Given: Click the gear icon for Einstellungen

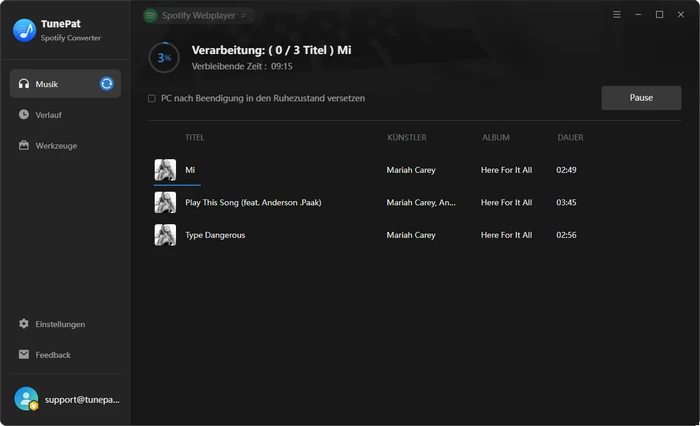Looking at the screenshot, I should click(24, 323).
